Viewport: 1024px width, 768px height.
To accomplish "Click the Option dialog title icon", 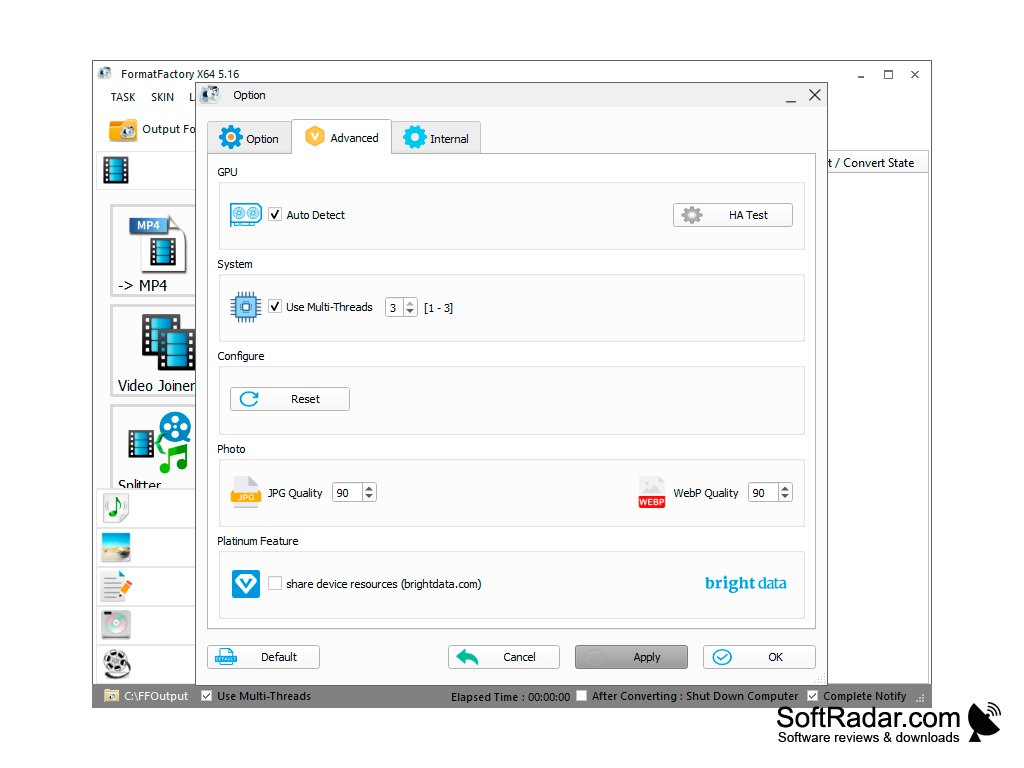I will coord(210,95).
